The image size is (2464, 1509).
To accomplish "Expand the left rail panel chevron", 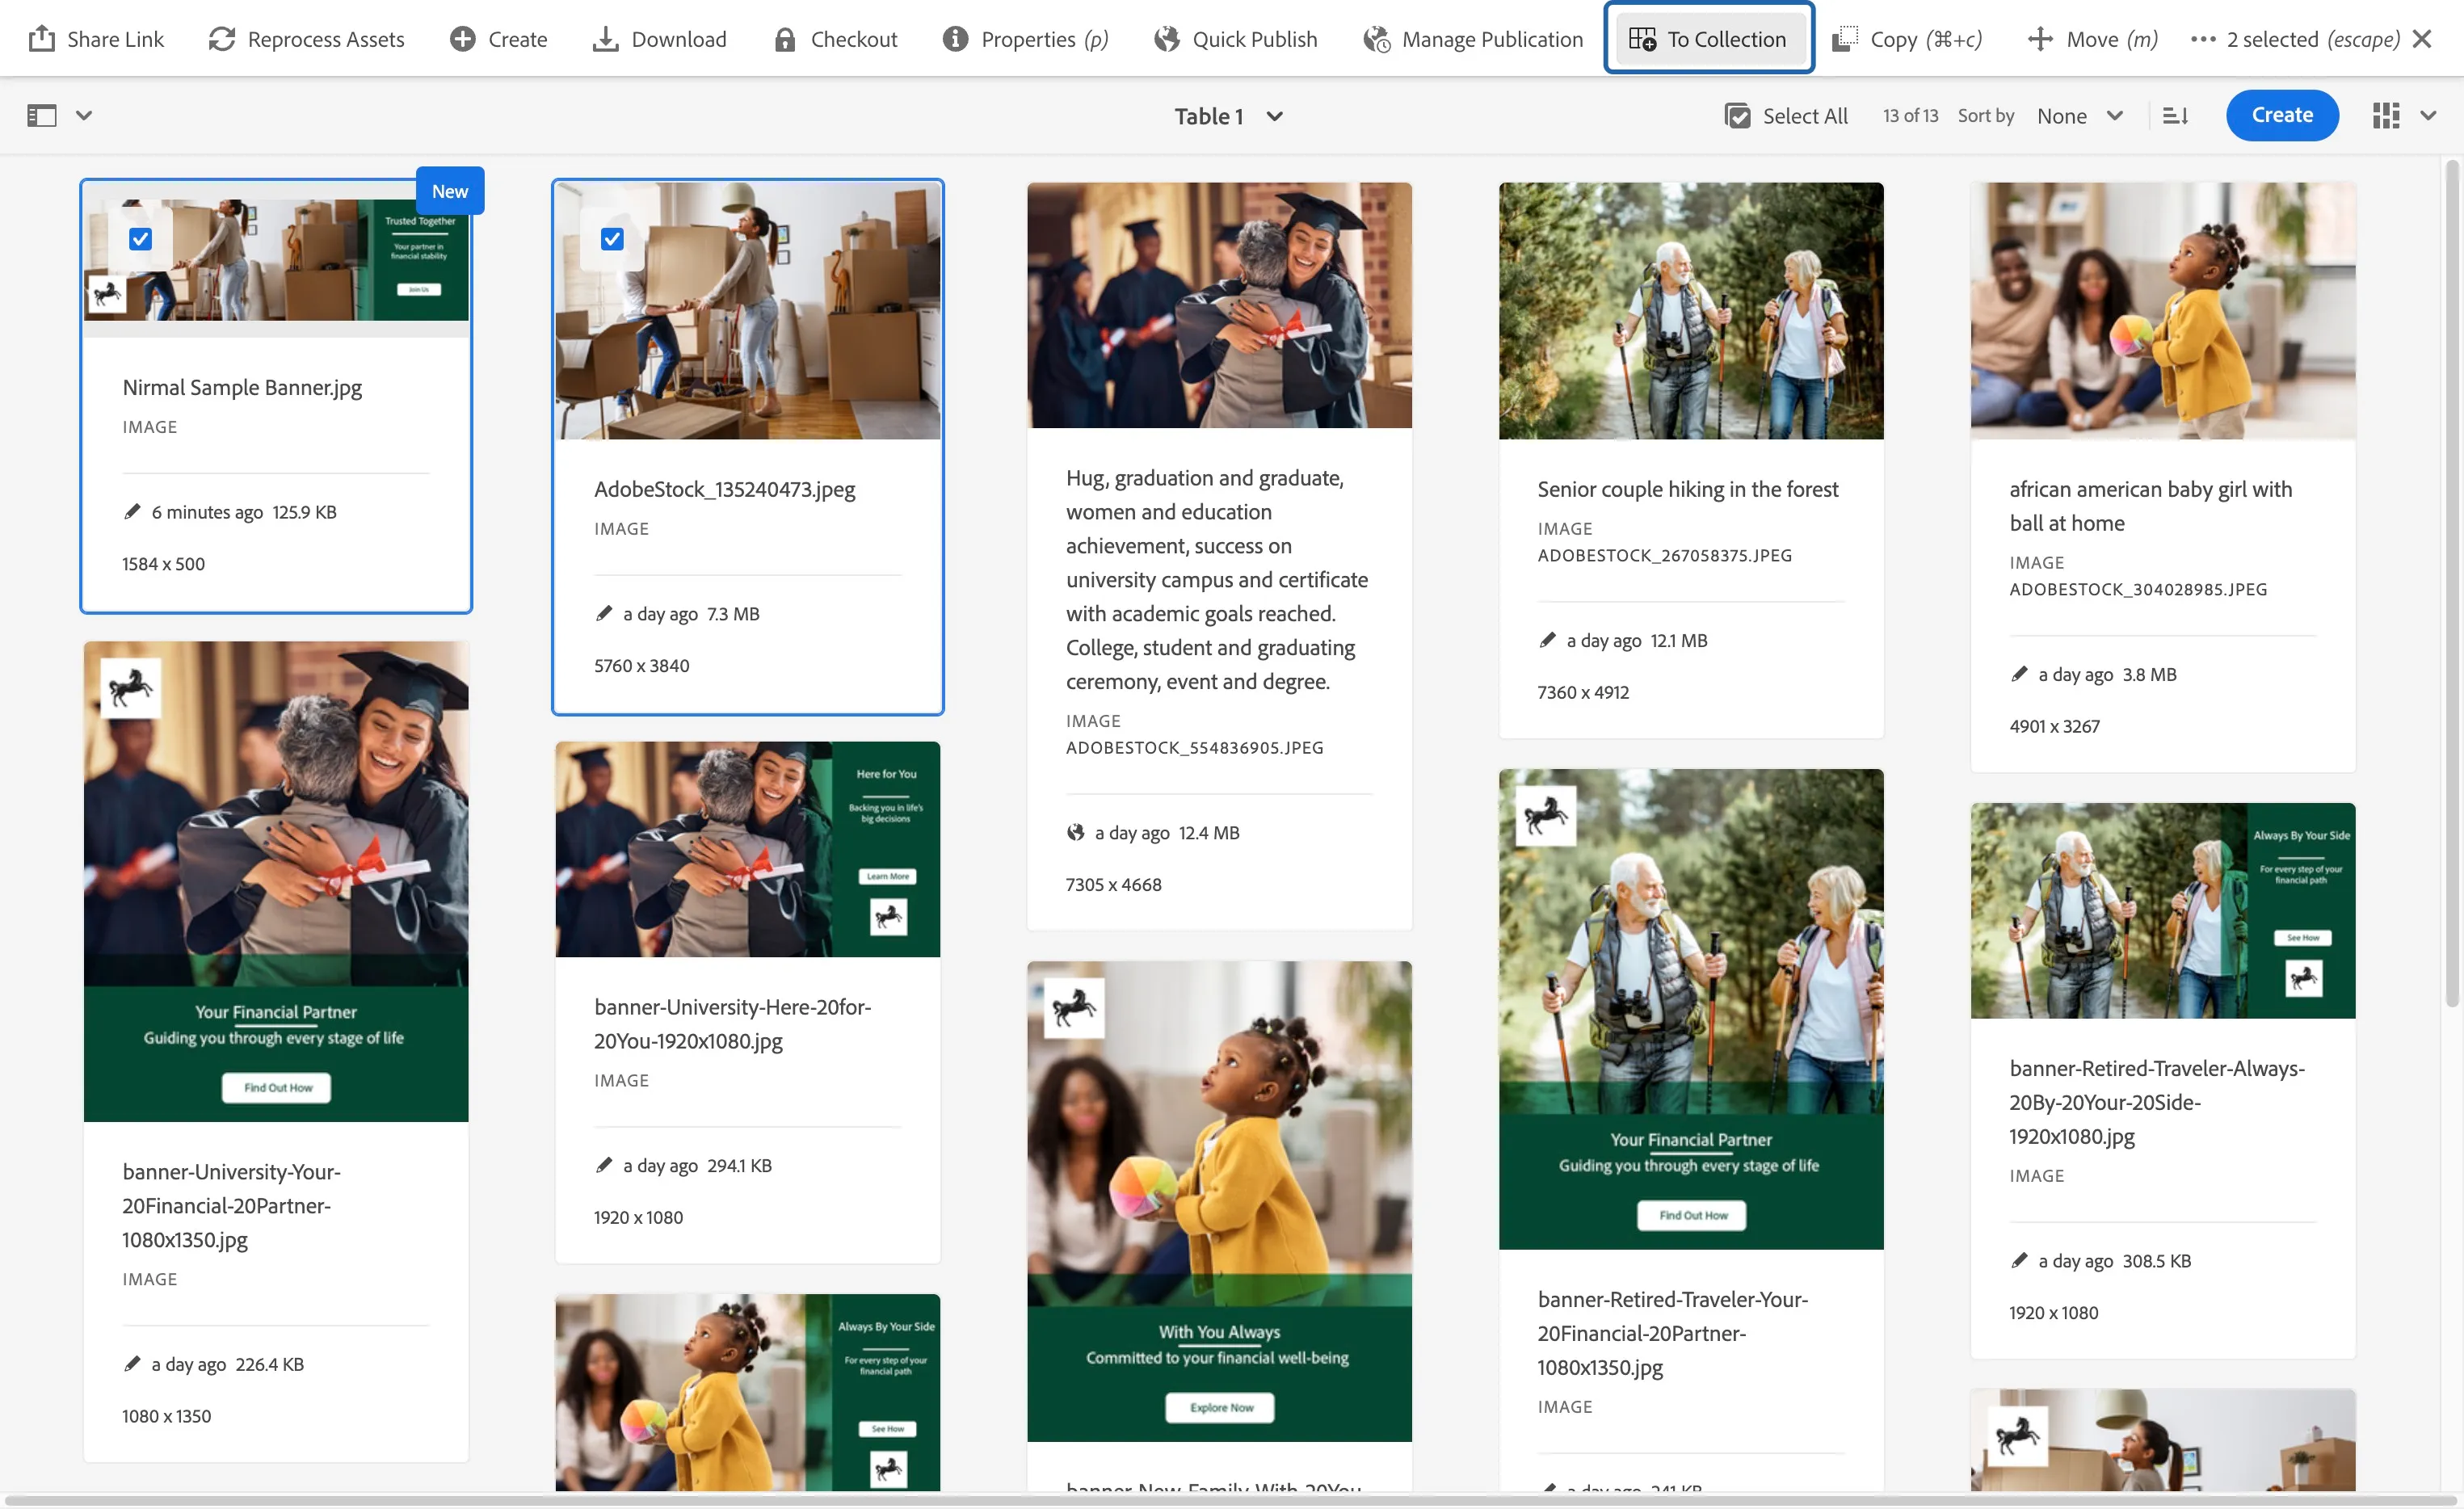I will 84,116.
